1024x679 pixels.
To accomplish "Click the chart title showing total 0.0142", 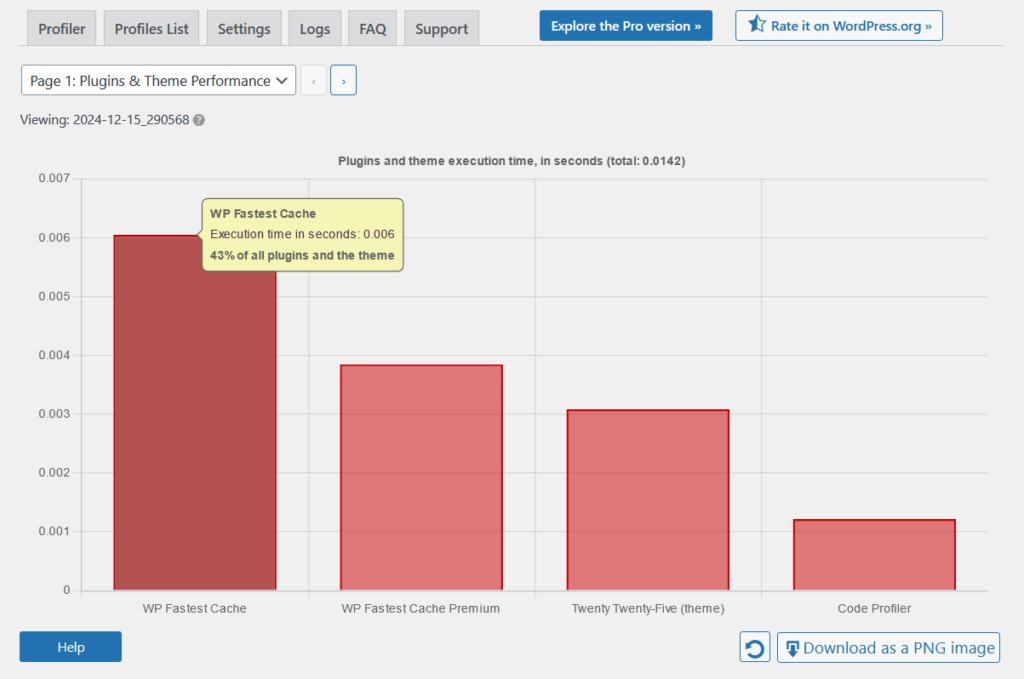I will [x=511, y=161].
